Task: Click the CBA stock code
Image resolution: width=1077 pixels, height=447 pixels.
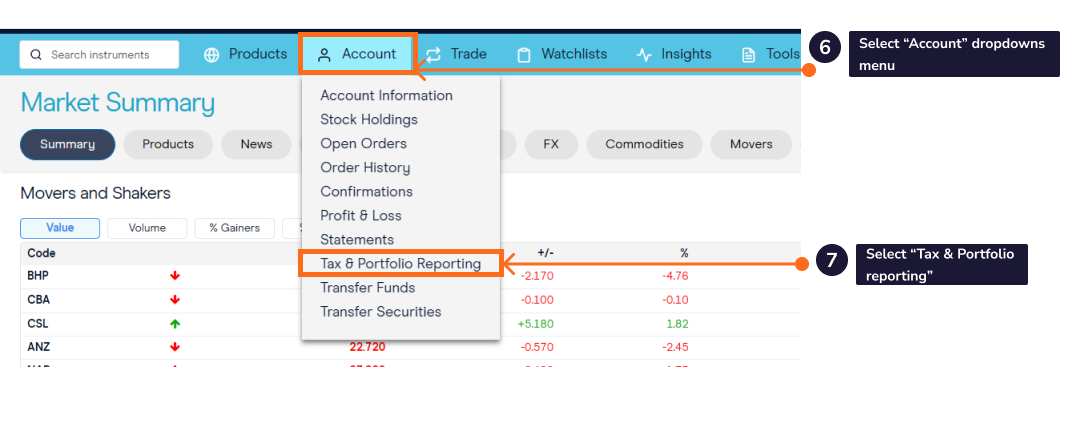Action: 38,300
